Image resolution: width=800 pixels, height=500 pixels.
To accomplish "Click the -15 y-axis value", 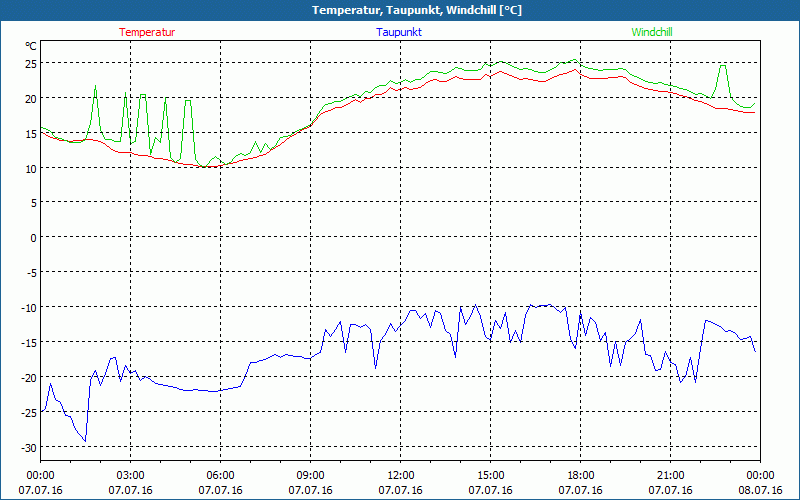I will pyautogui.click(x=29, y=343).
